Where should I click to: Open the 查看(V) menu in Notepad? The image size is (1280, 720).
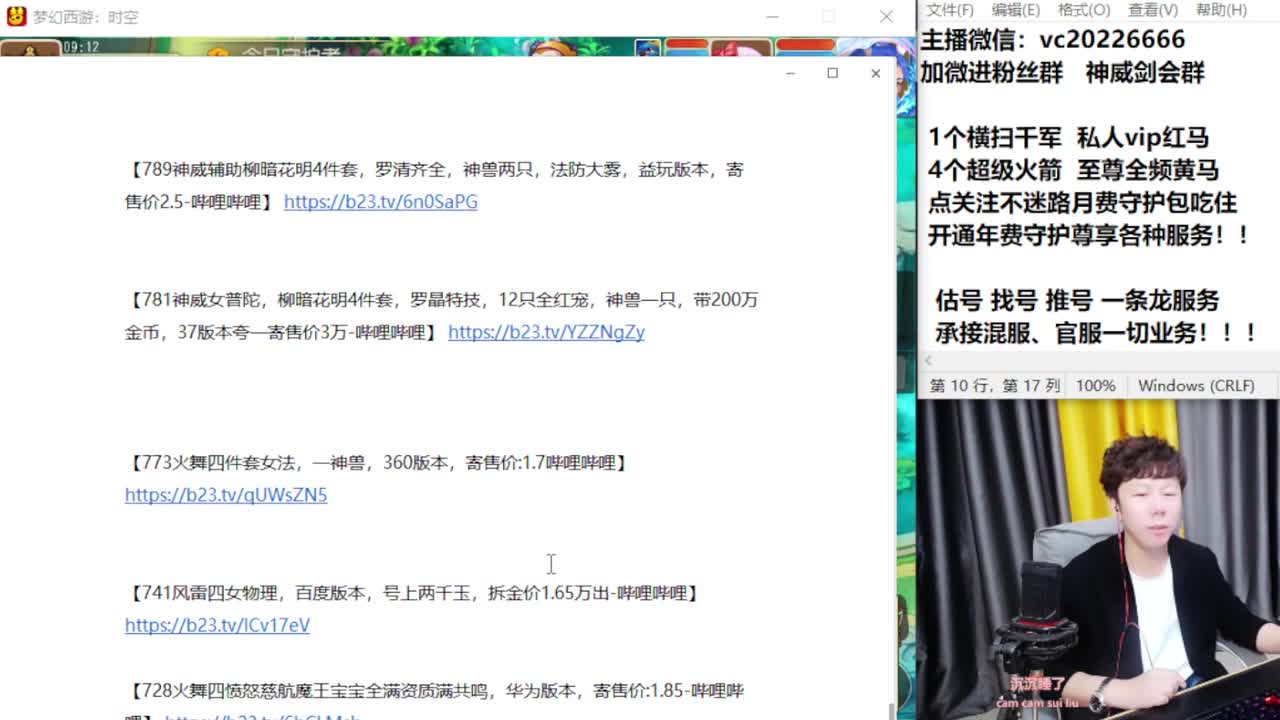[x=1153, y=10]
